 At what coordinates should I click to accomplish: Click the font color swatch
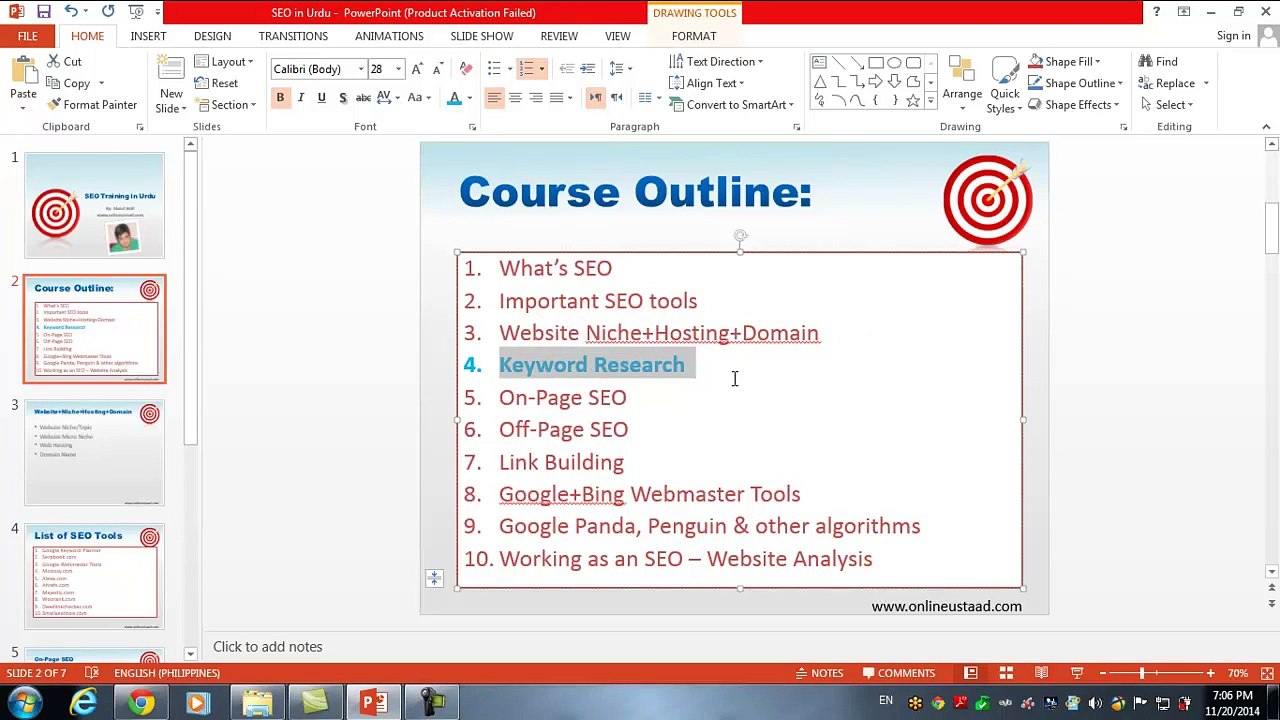[454, 98]
